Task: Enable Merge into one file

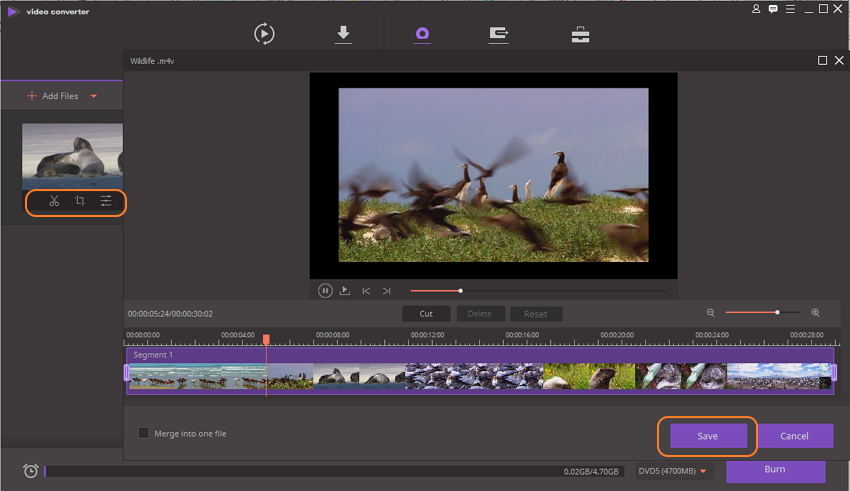Action: tap(144, 433)
